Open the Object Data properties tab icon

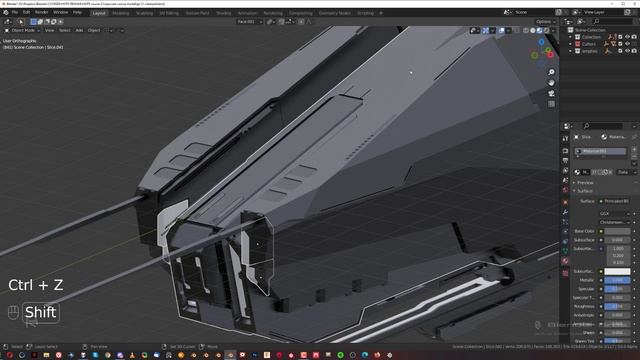565,251
